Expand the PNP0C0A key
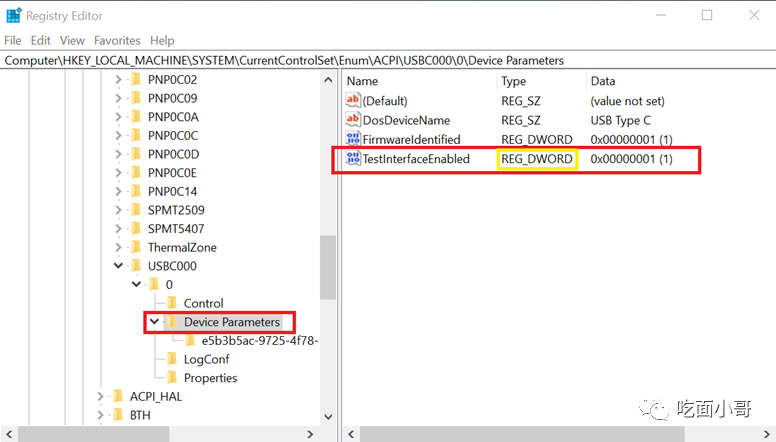This screenshot has width=776, height=442. (118, 117)
